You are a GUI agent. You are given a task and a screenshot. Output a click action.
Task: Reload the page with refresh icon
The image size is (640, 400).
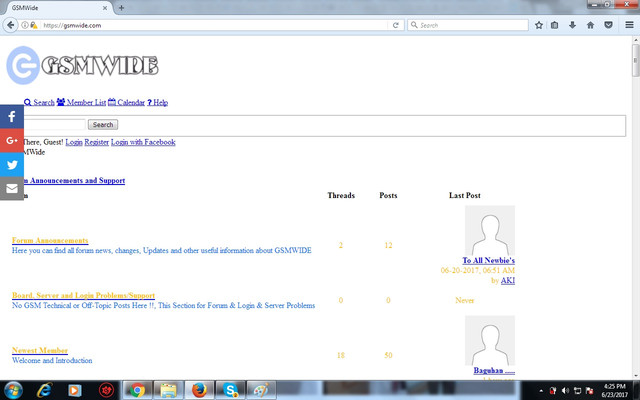(395, 25)
